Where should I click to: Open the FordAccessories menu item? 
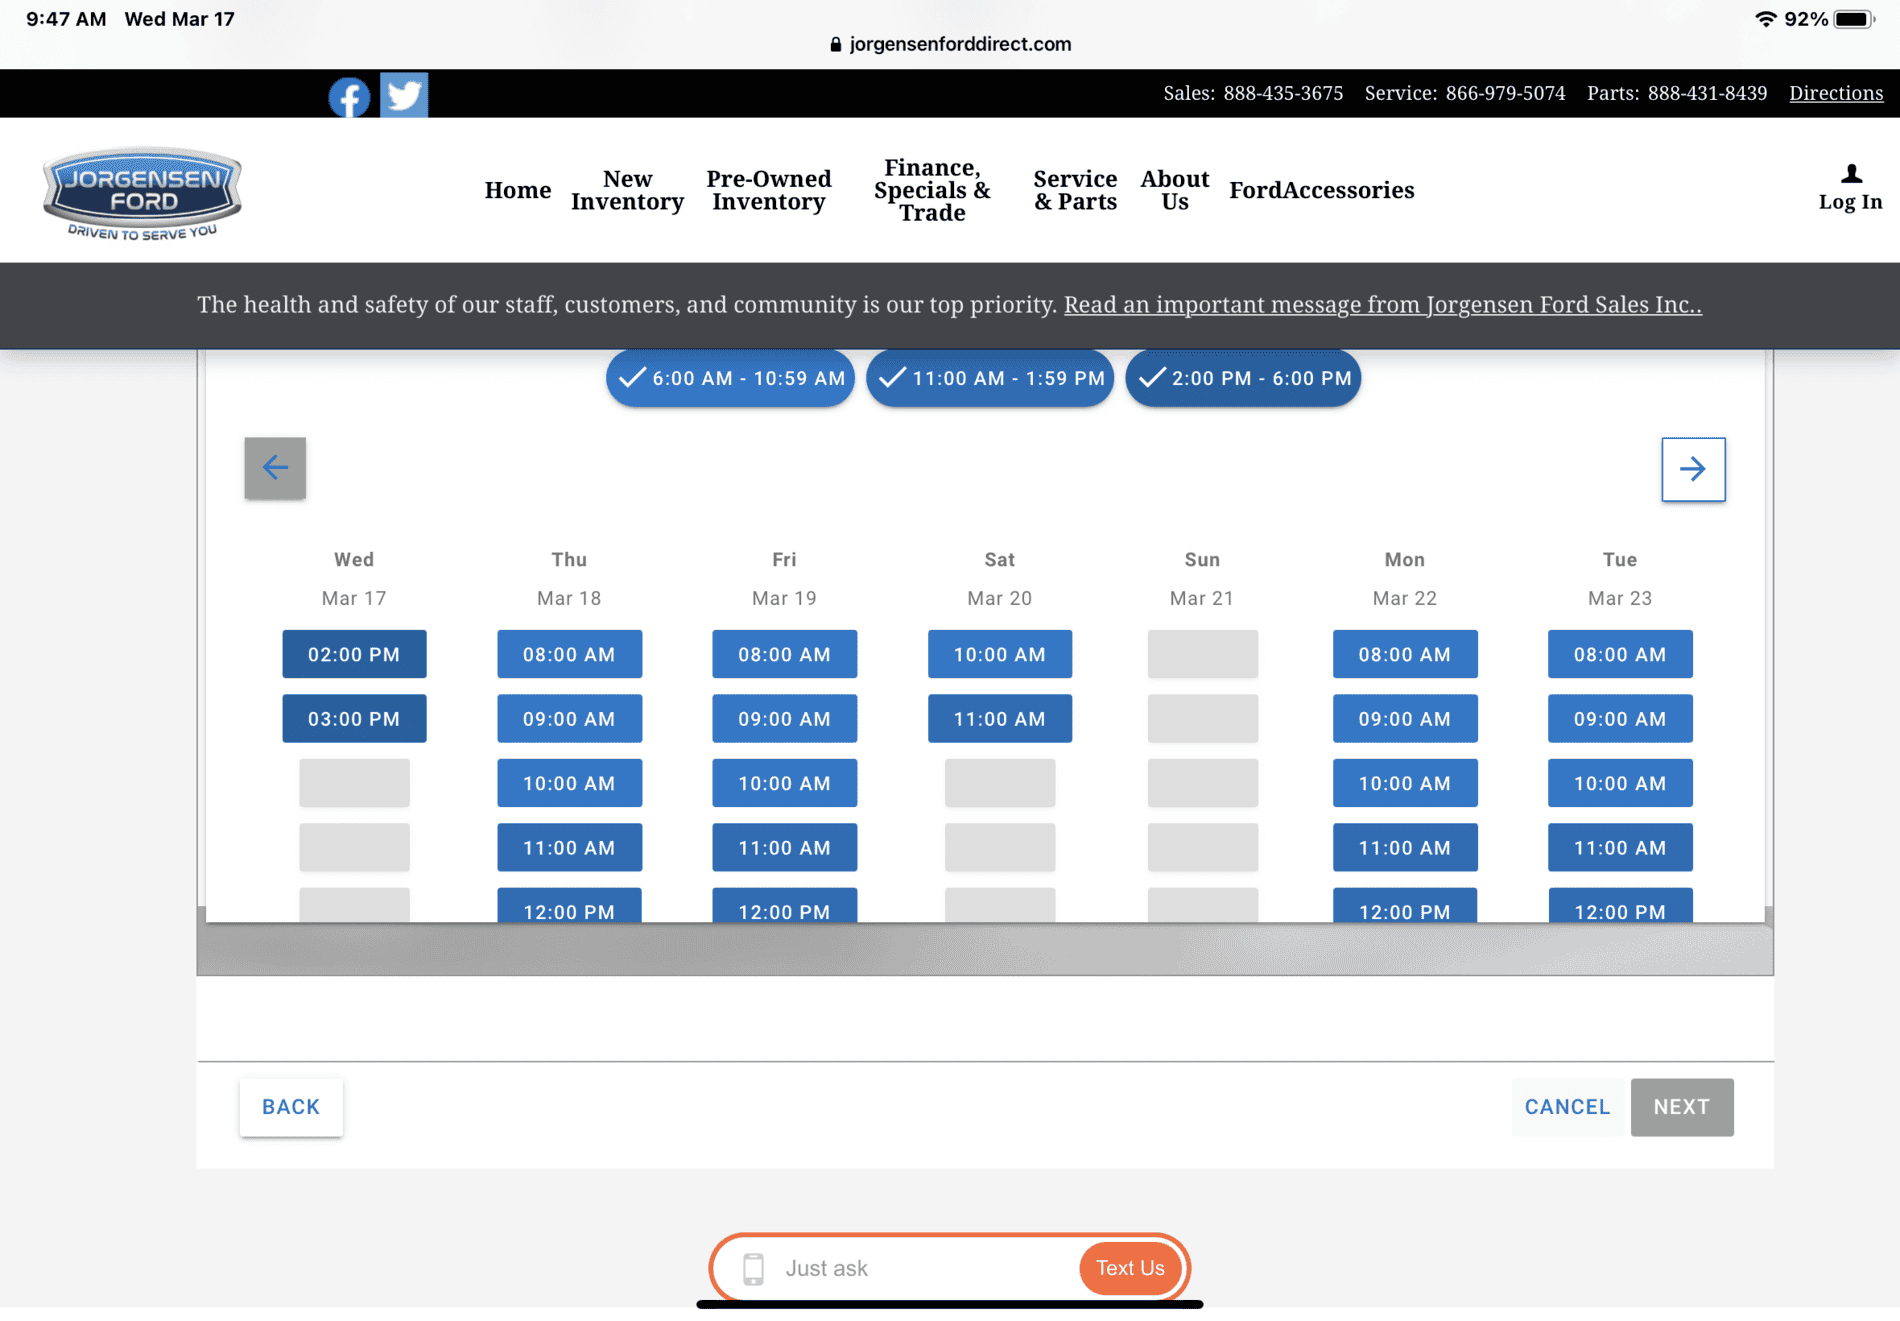(1321, 190)
